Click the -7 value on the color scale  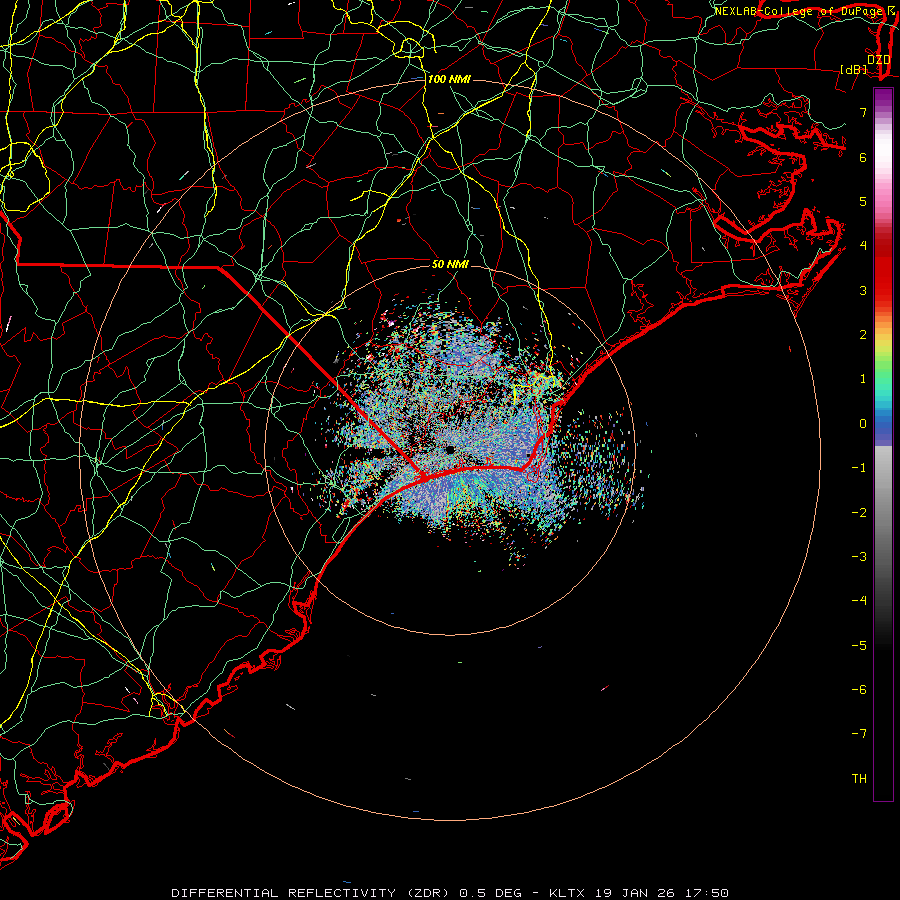click(859, 734)
